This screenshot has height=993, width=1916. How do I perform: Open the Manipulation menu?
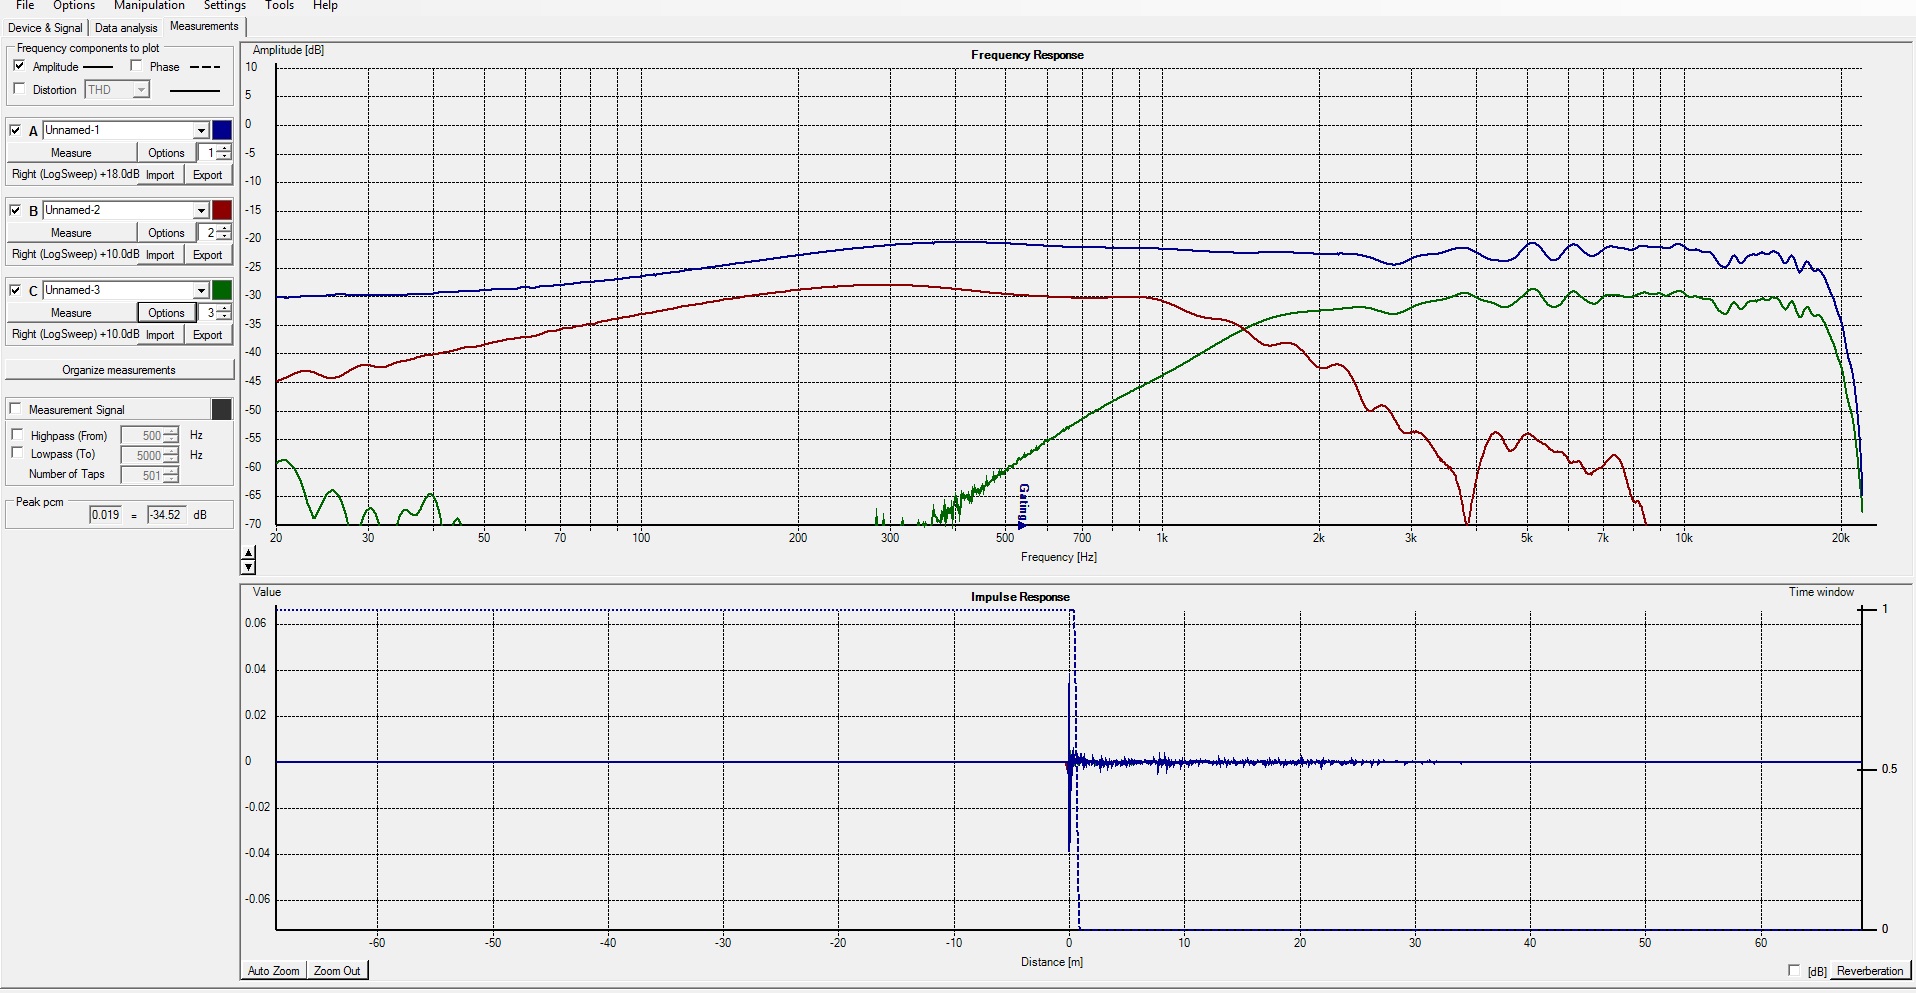pyautogui.click(x=149, y=6)
